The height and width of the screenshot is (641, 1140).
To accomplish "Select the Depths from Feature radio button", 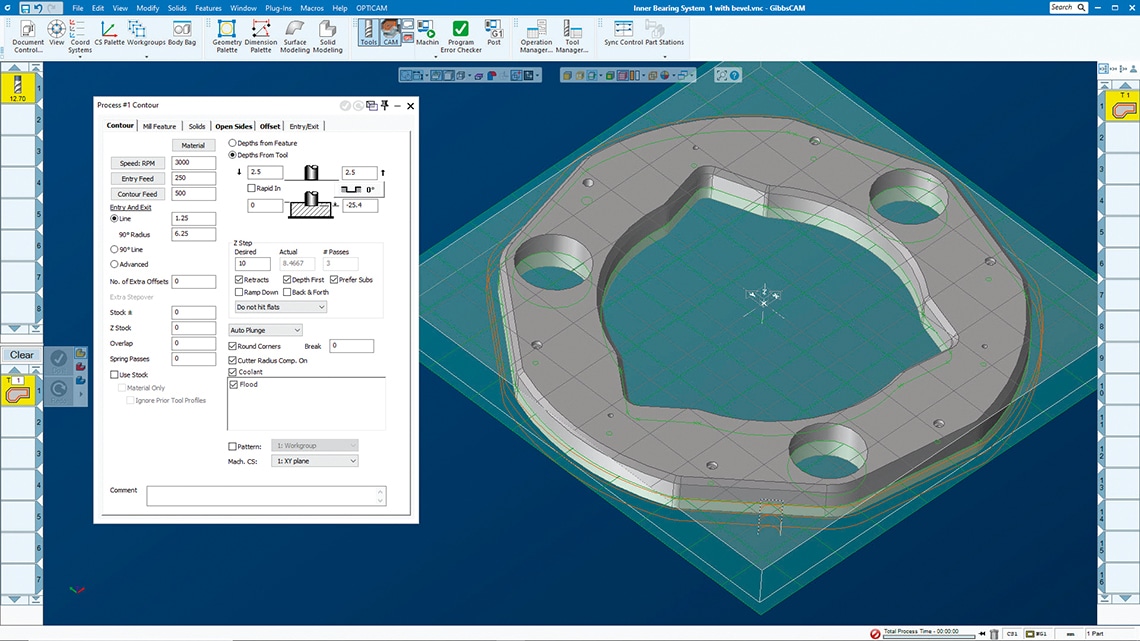I will [233, 143].
